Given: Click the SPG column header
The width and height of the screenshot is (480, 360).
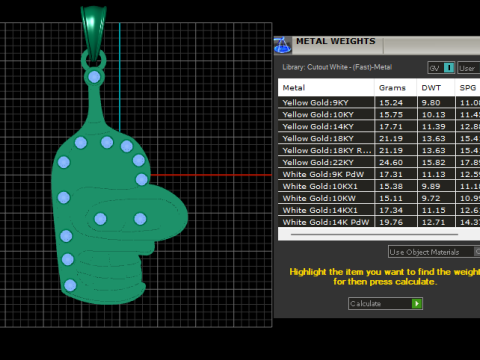Looking at the screenshot, I should [x=468, y=88].
